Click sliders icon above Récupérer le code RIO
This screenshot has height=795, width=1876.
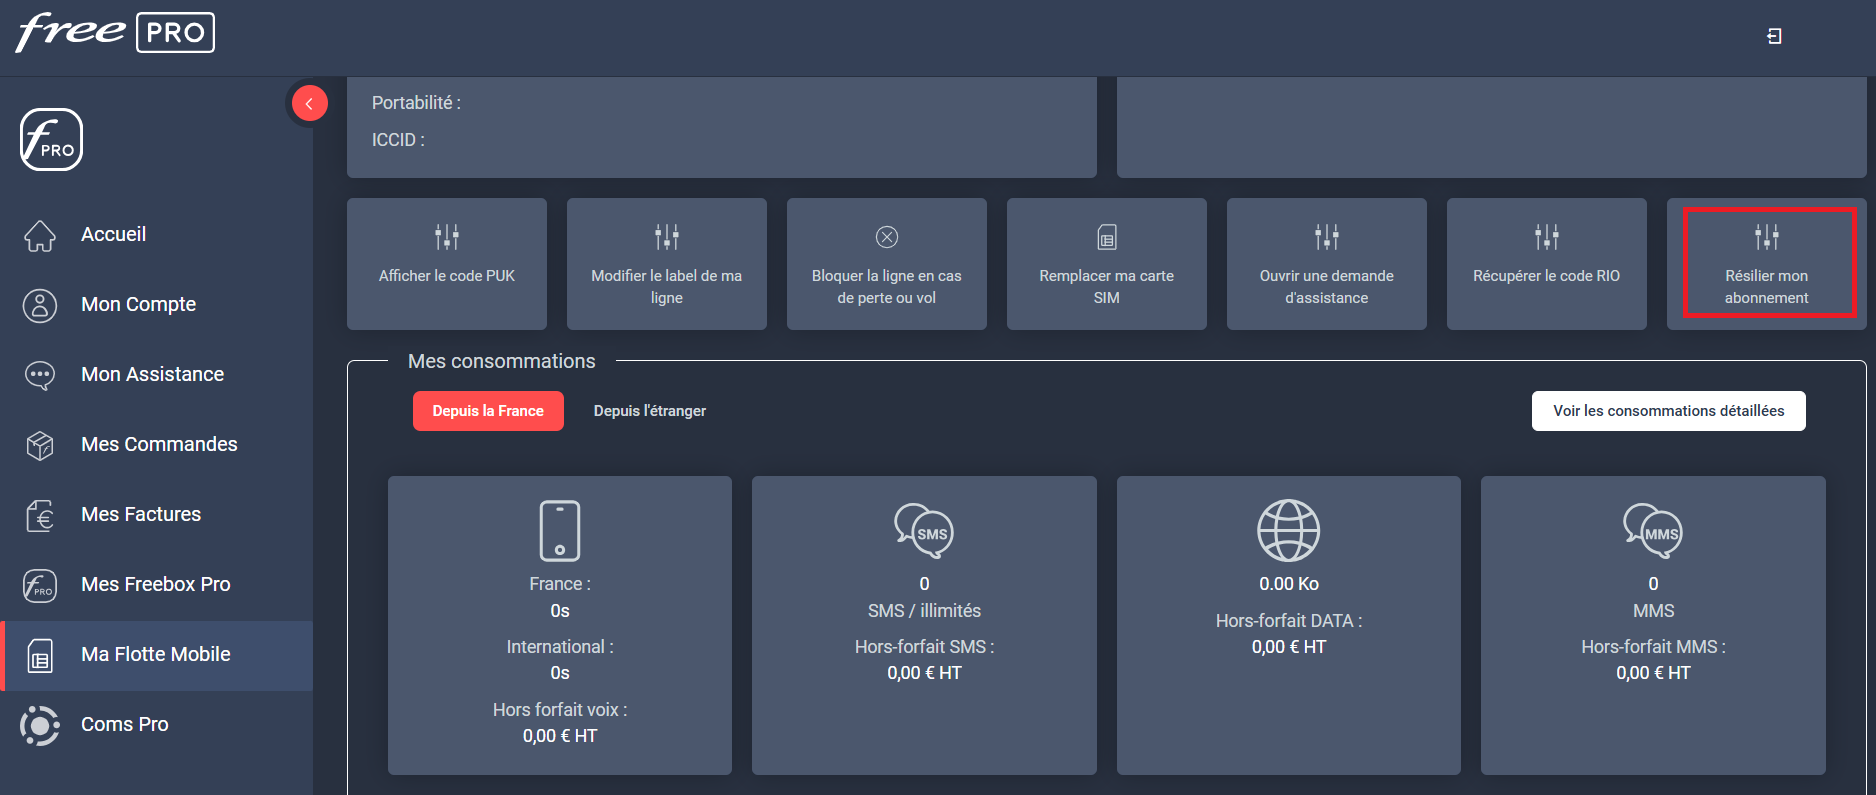[x=1547, y=237]
